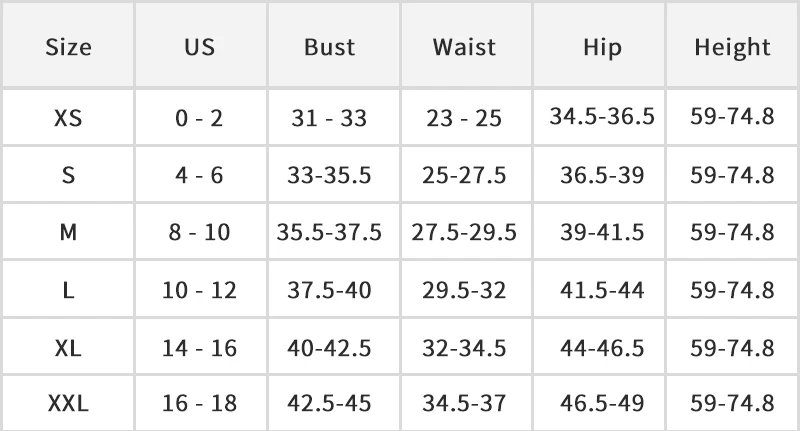Click the Size column header

68,47
